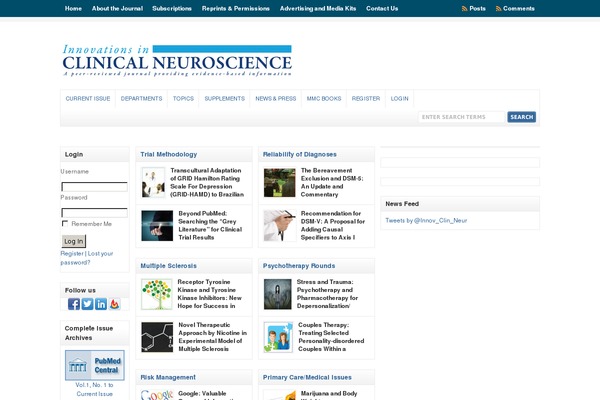Open the Topics navigation menu
600x400 pixels.
(x=183, y=99)
